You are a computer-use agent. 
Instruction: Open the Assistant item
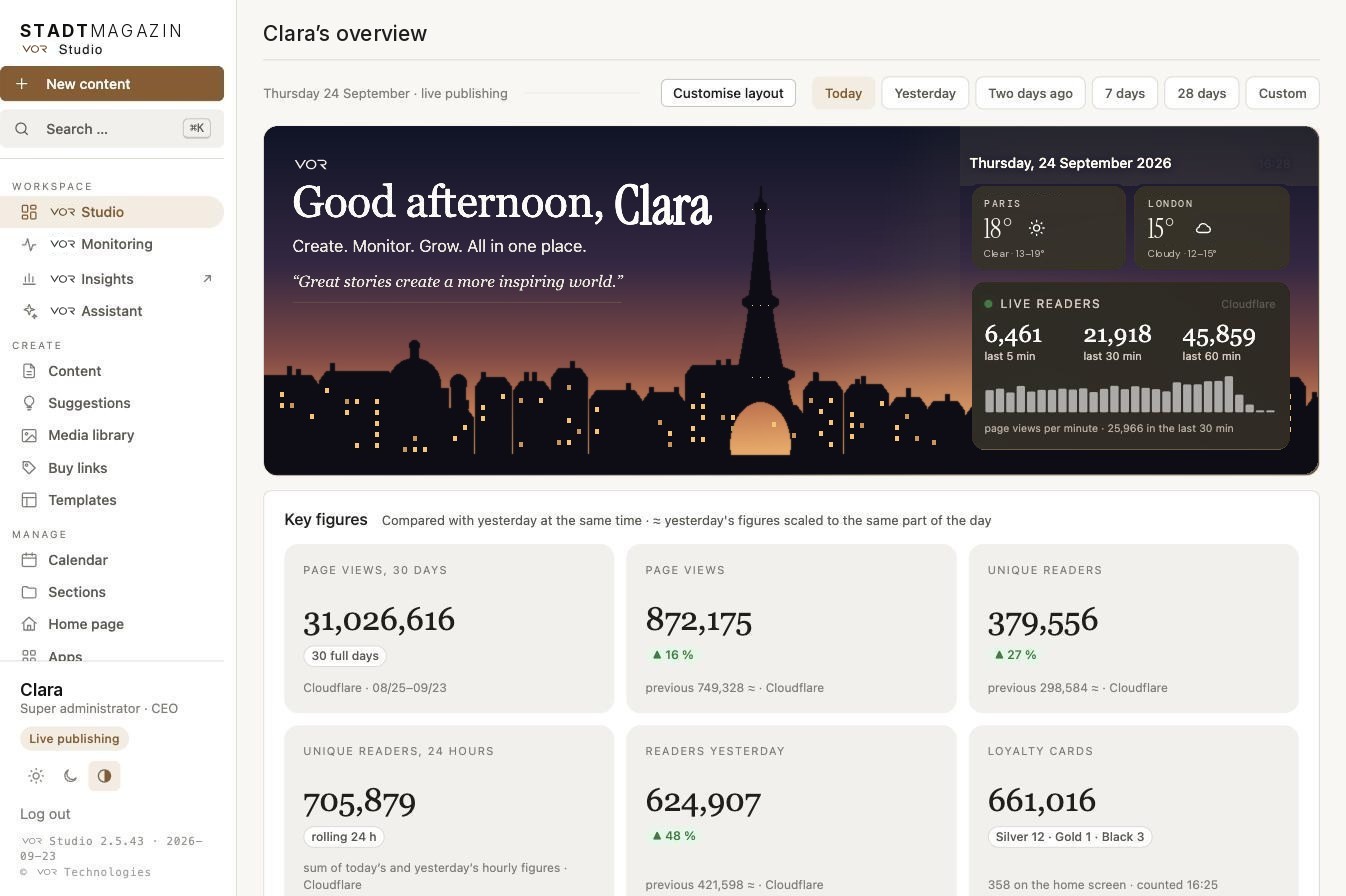coord(111,311)
